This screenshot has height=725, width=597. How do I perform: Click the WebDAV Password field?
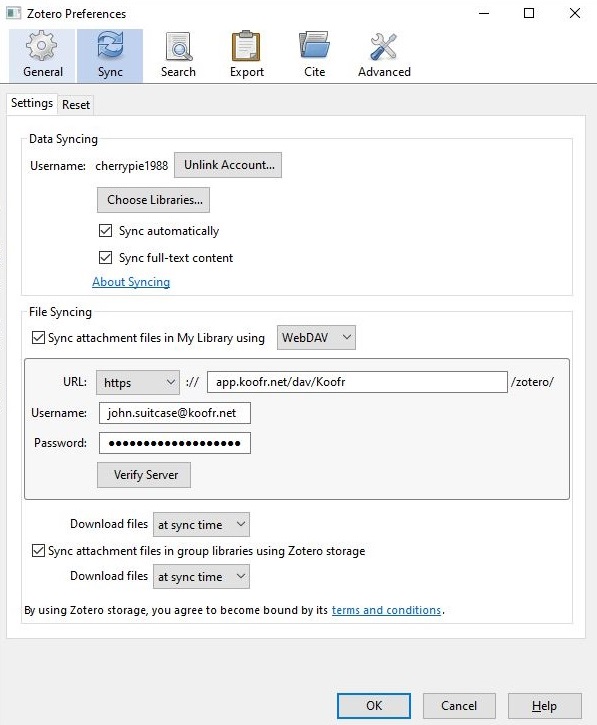[175, 443]
